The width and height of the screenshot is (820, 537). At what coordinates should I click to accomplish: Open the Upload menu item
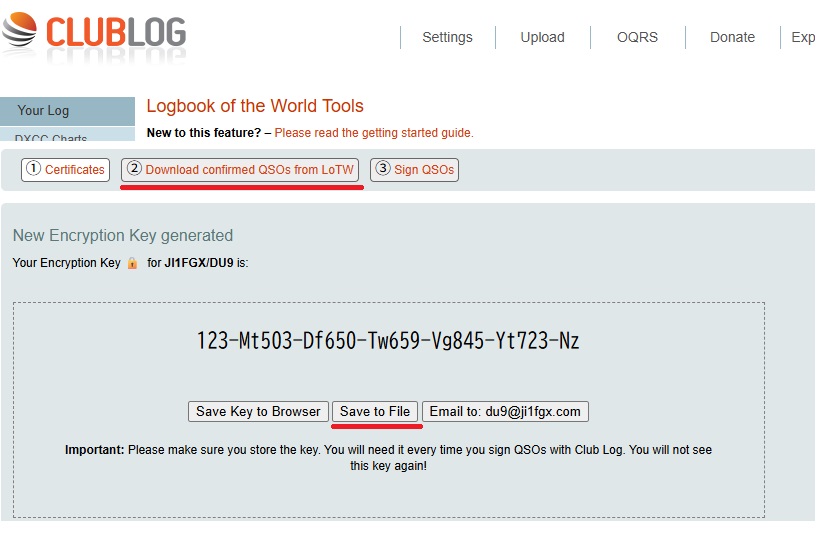542,37
